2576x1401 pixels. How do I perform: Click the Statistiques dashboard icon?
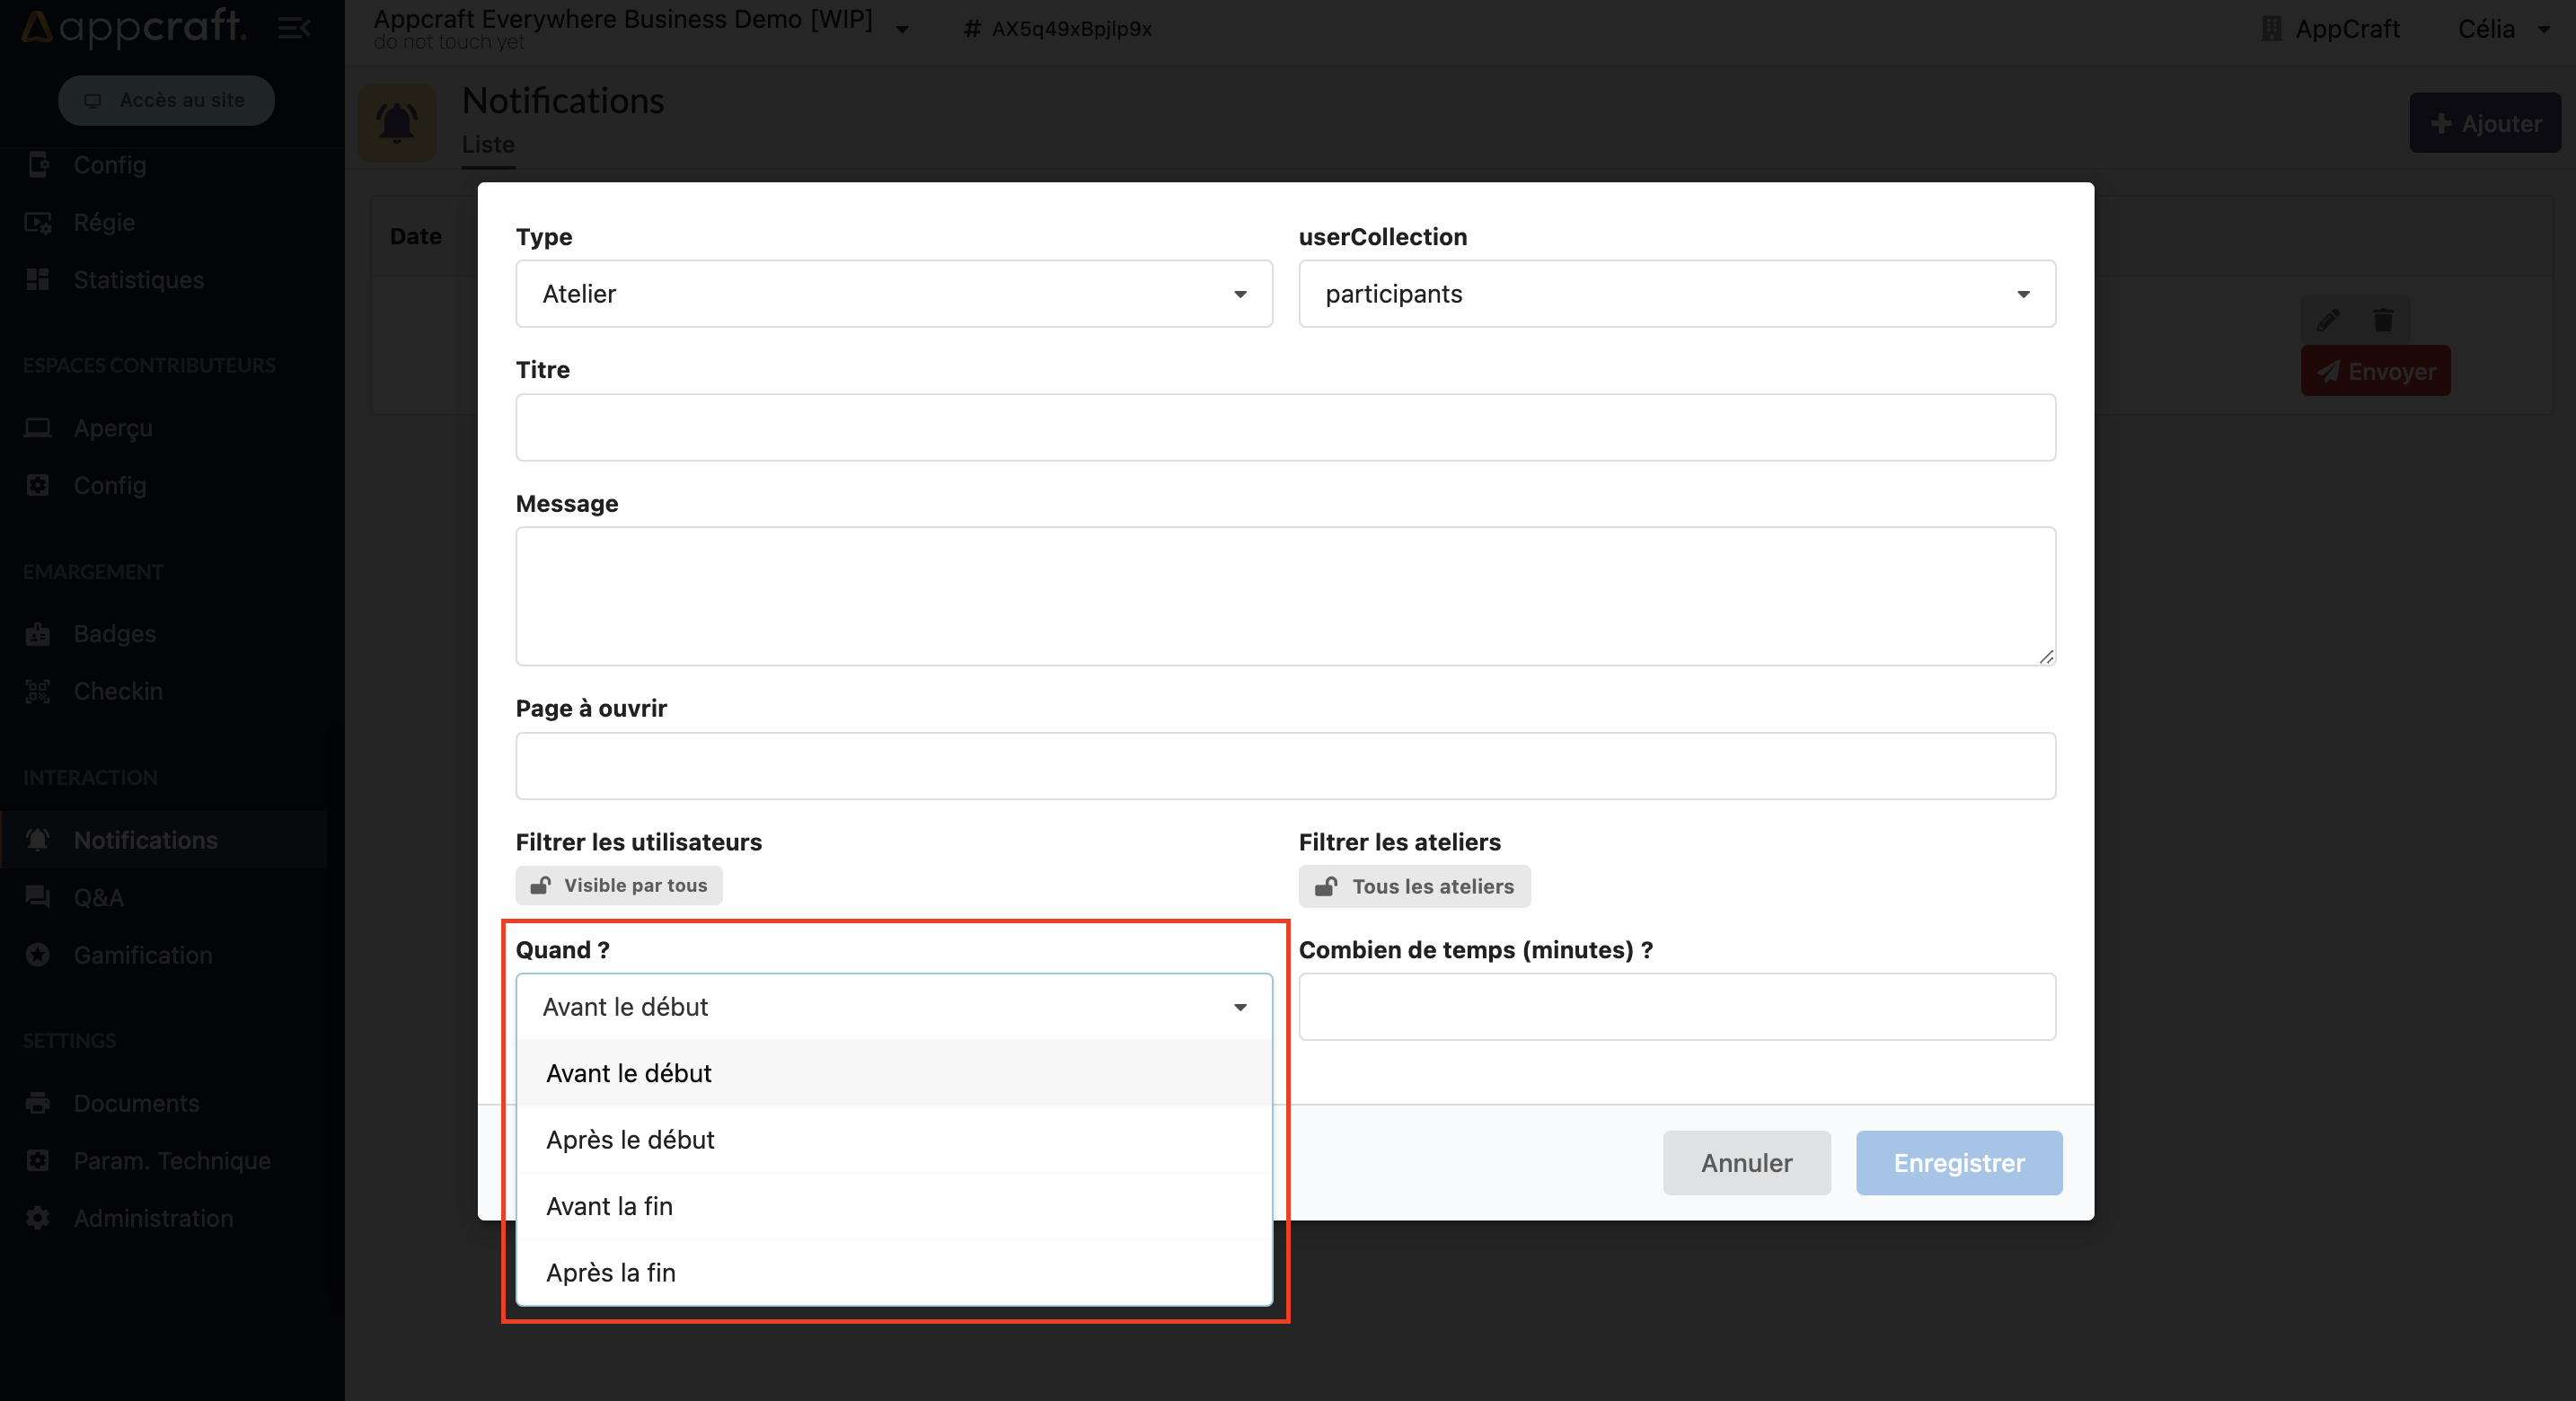click(x=38, y=280)
